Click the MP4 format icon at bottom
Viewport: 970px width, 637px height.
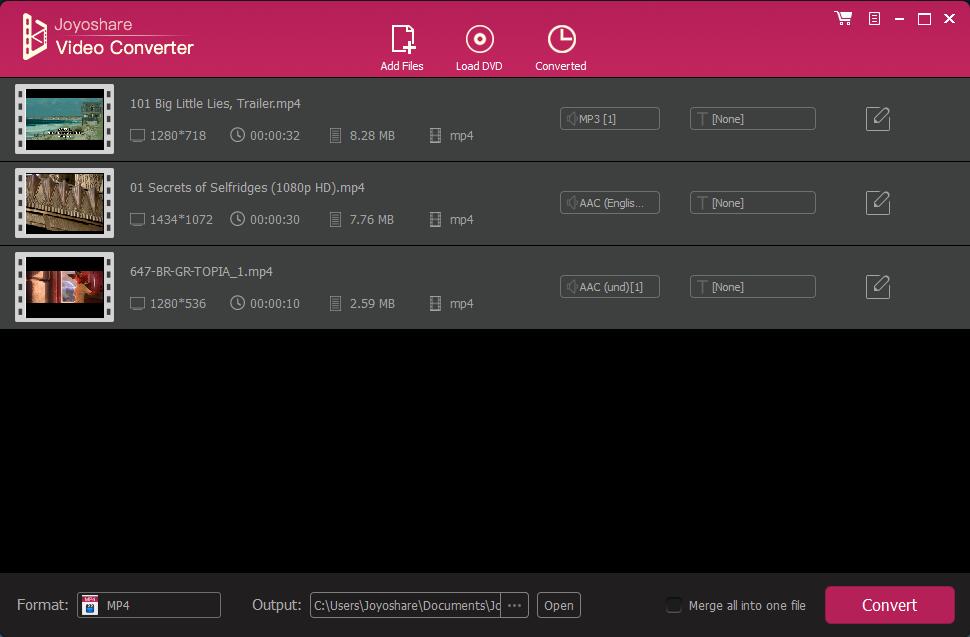pyautogui.click(x=90, y=605)
